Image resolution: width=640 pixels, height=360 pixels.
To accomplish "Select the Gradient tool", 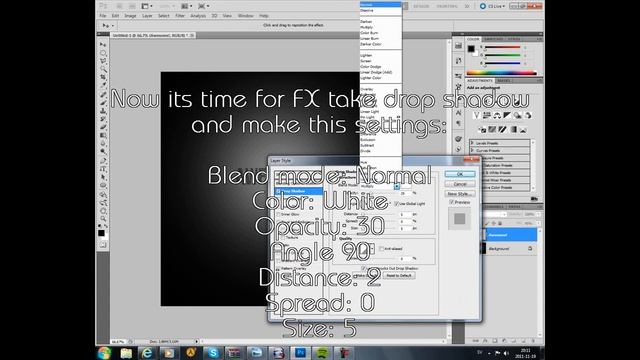I will coord(103,136).
